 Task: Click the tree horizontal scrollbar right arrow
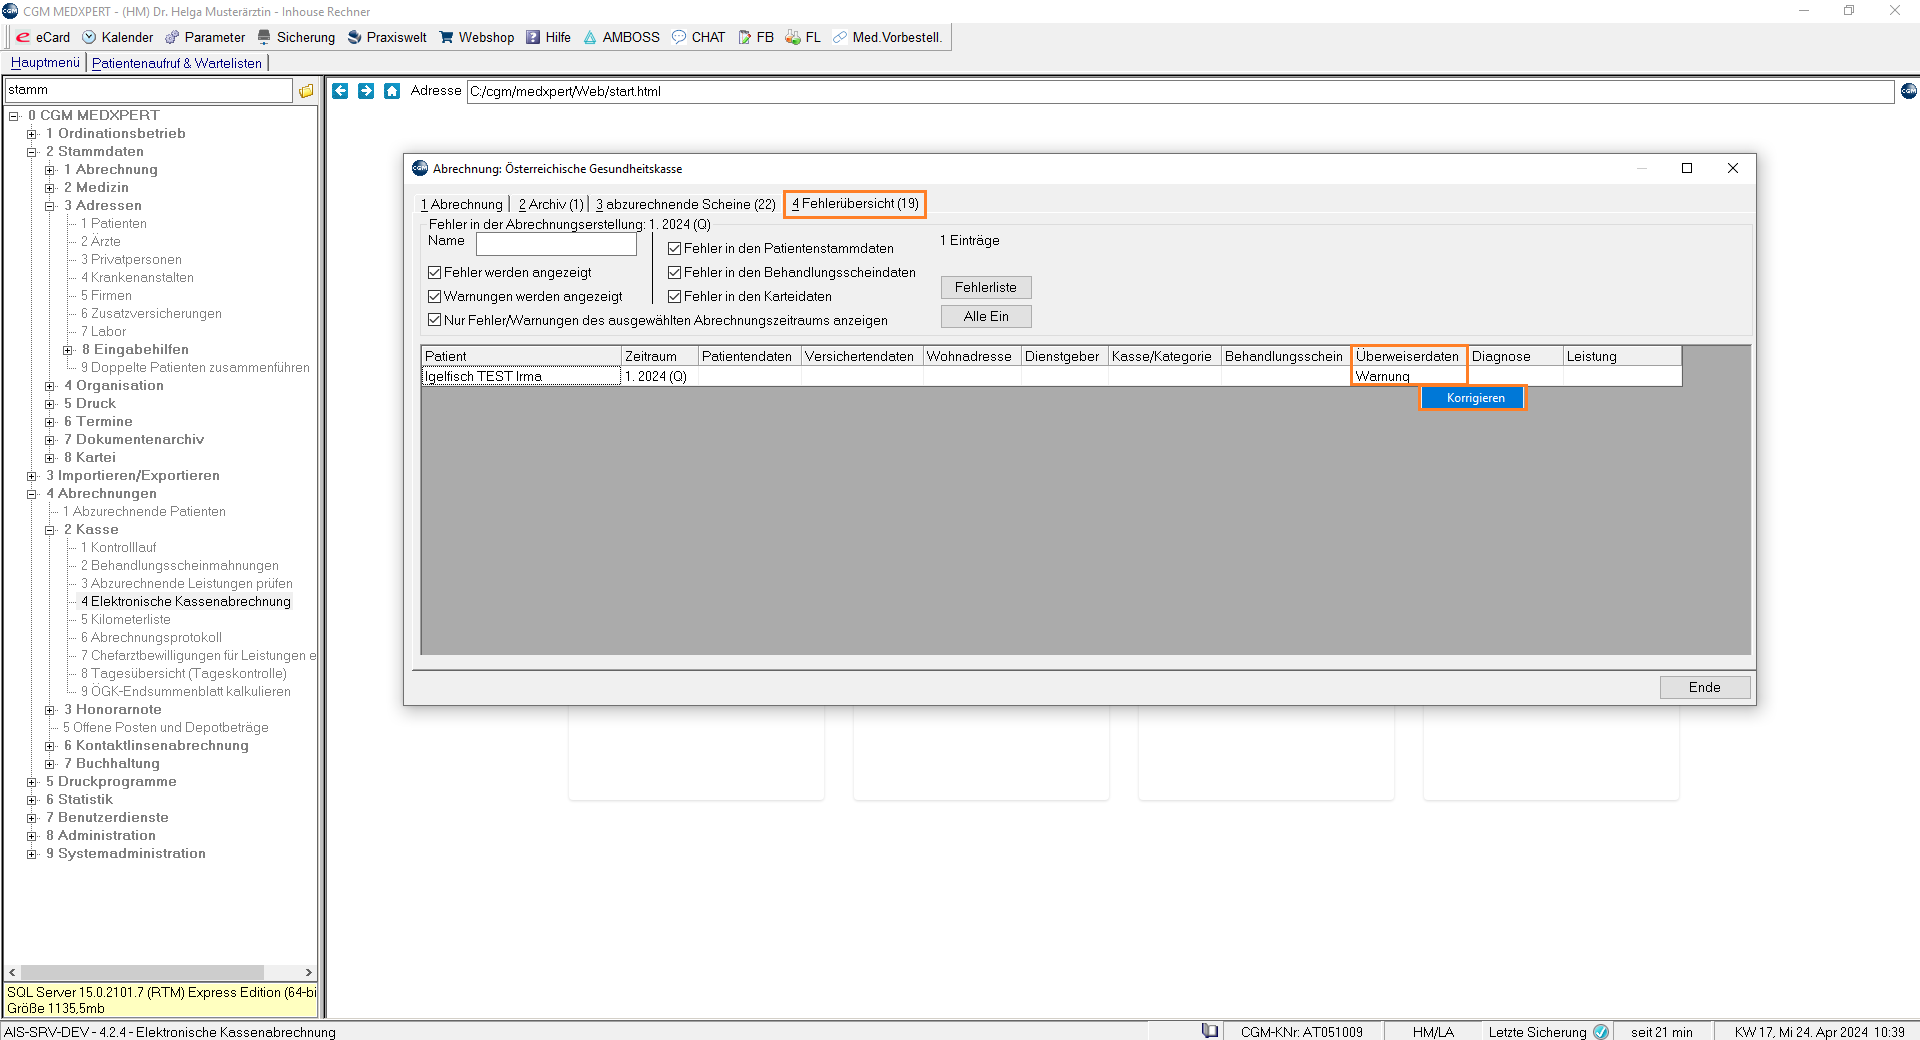(x=308, y=972)
